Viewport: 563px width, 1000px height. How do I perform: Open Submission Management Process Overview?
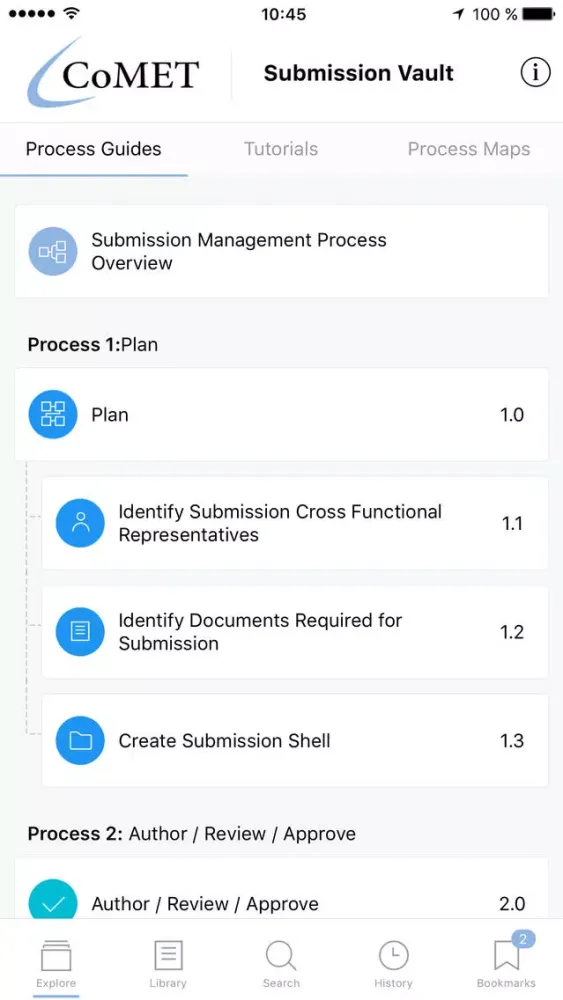click(x=281, y=251)
